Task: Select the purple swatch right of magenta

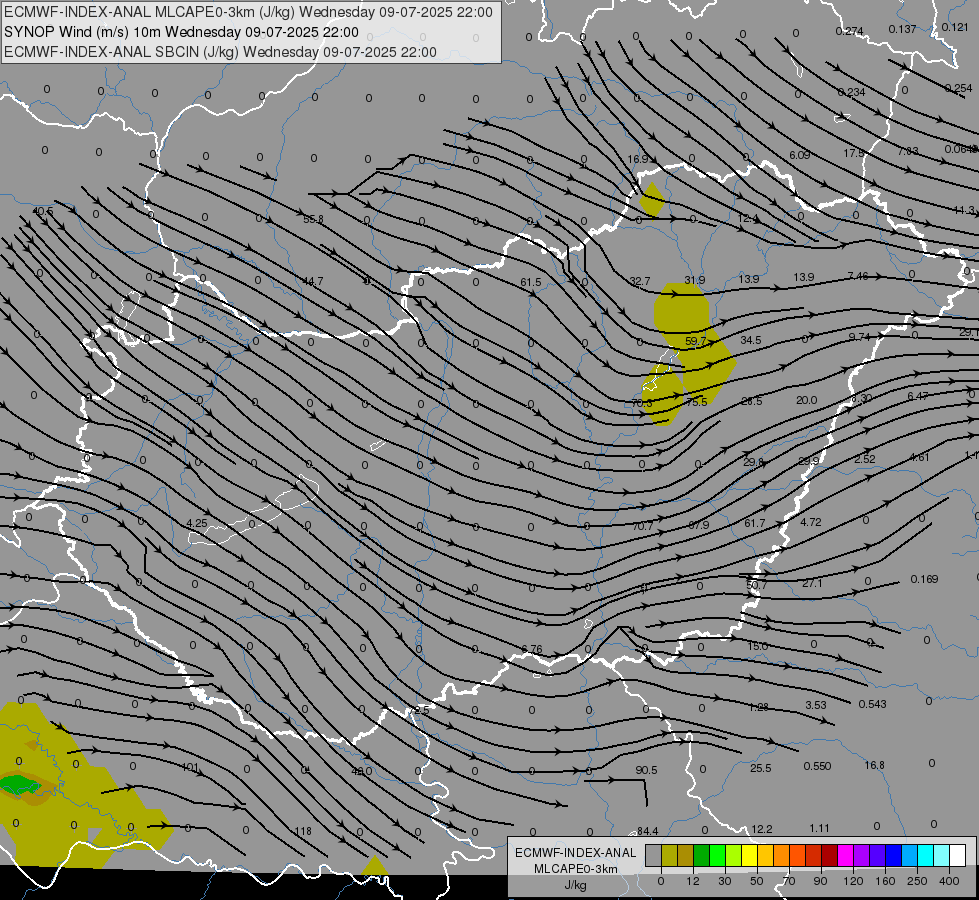Action: click(862, 855)
